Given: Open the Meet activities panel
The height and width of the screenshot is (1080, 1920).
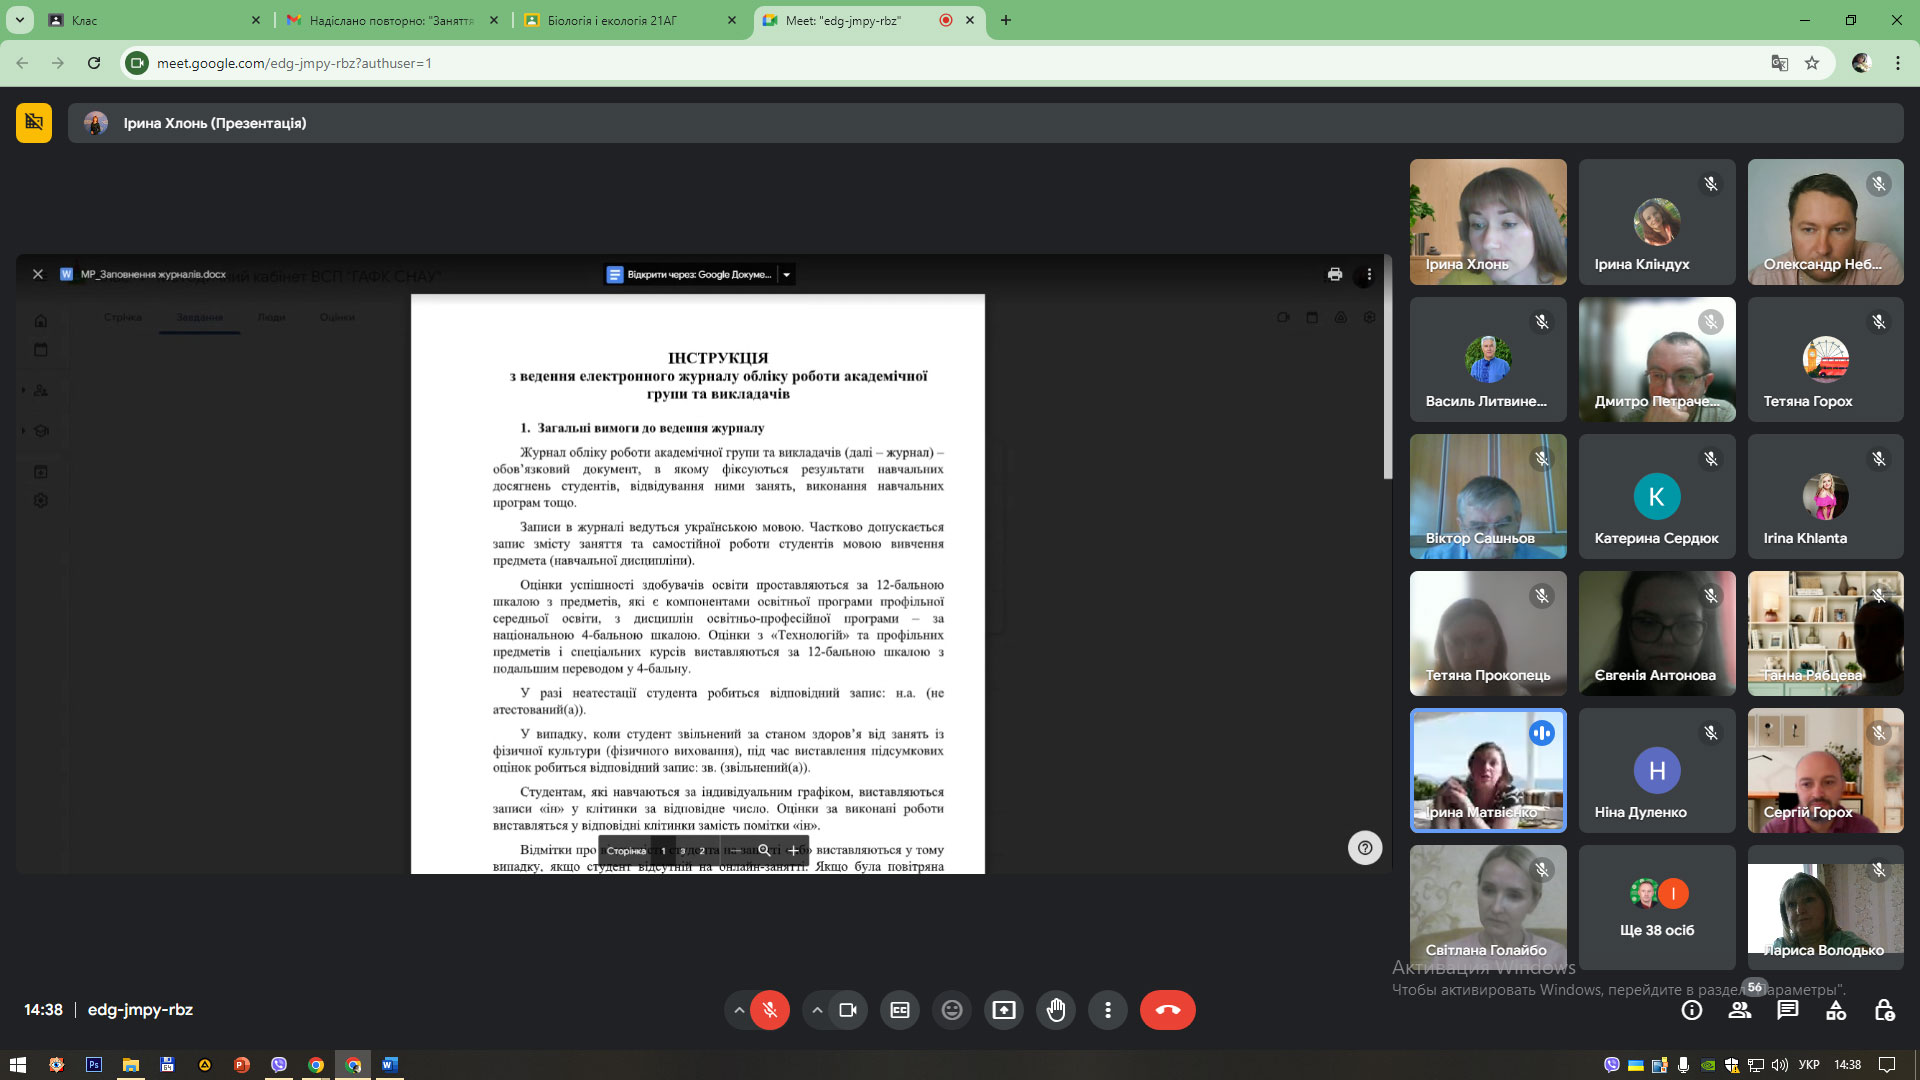Looking at the screenshot, I should click(x=1836, y=1010).
